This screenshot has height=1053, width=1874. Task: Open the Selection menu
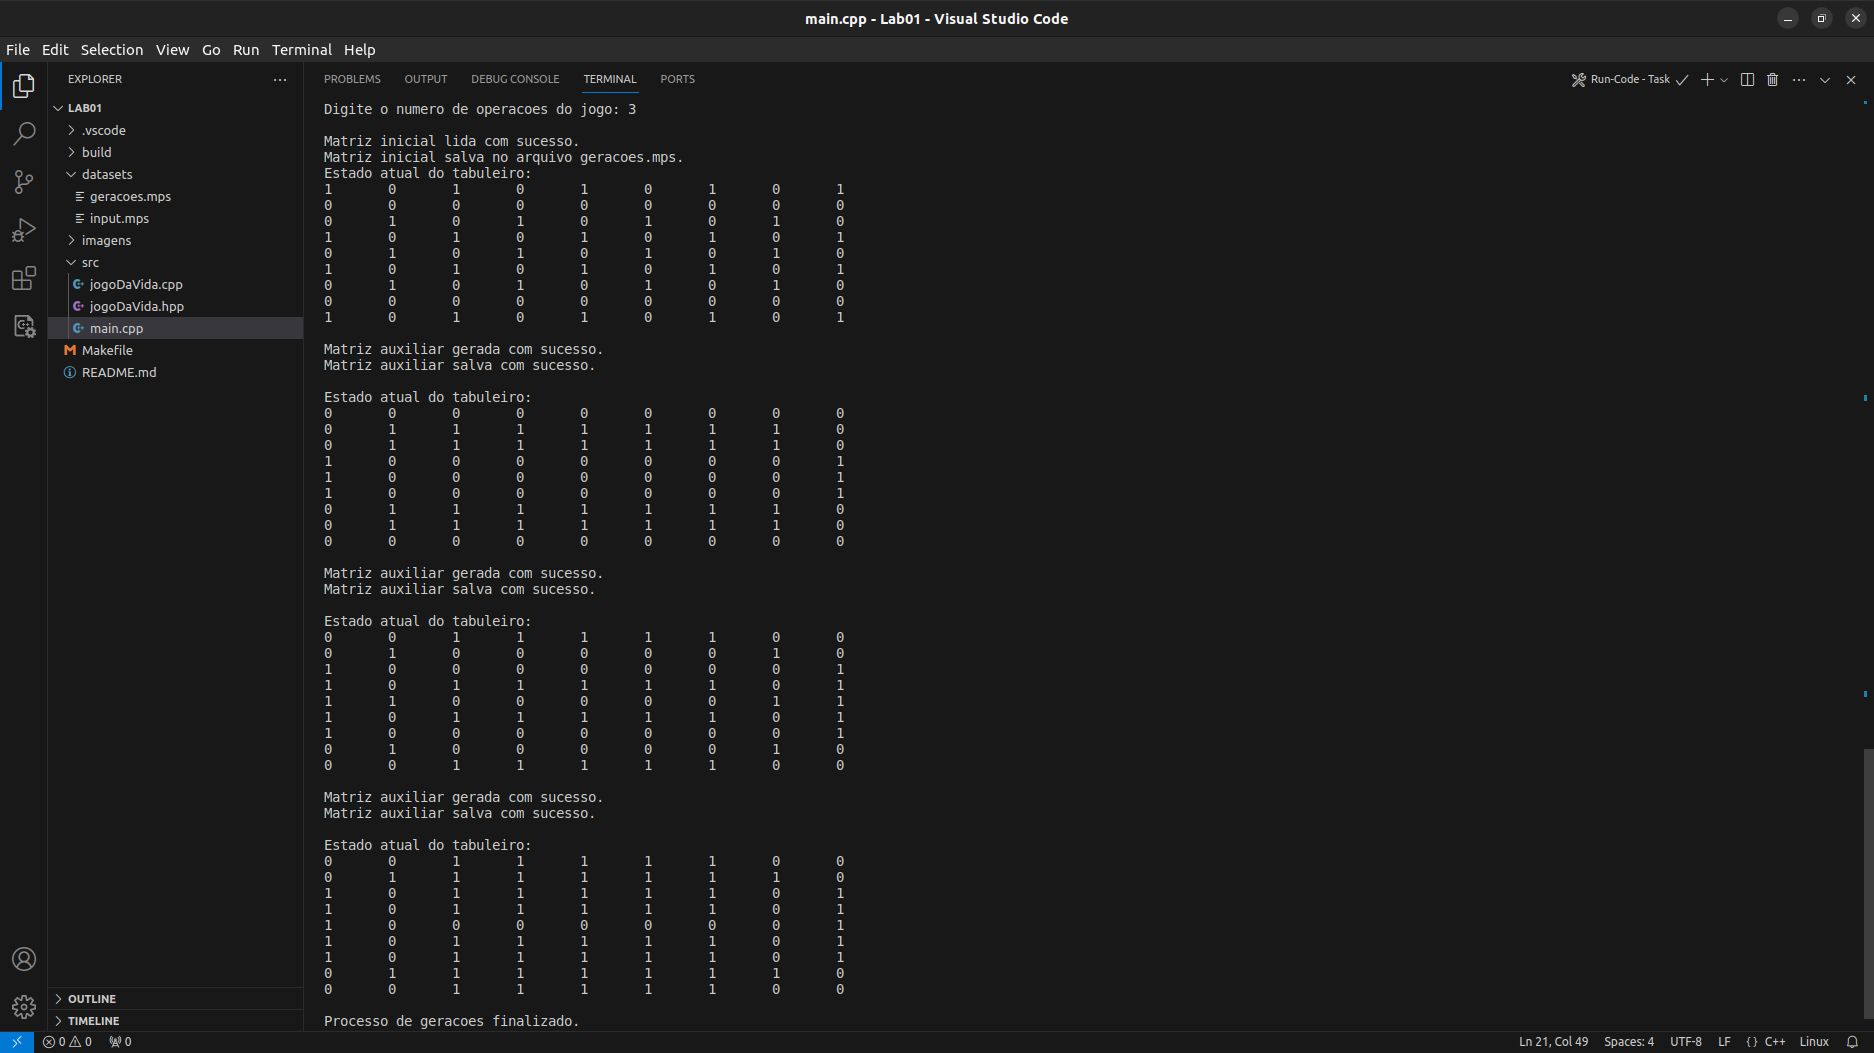tap(112, 50)
